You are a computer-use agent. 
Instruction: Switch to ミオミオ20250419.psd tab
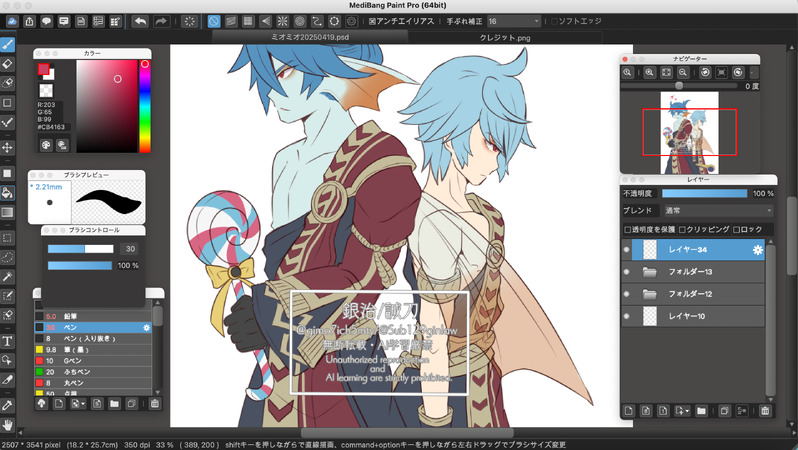[x=310, y=37]
